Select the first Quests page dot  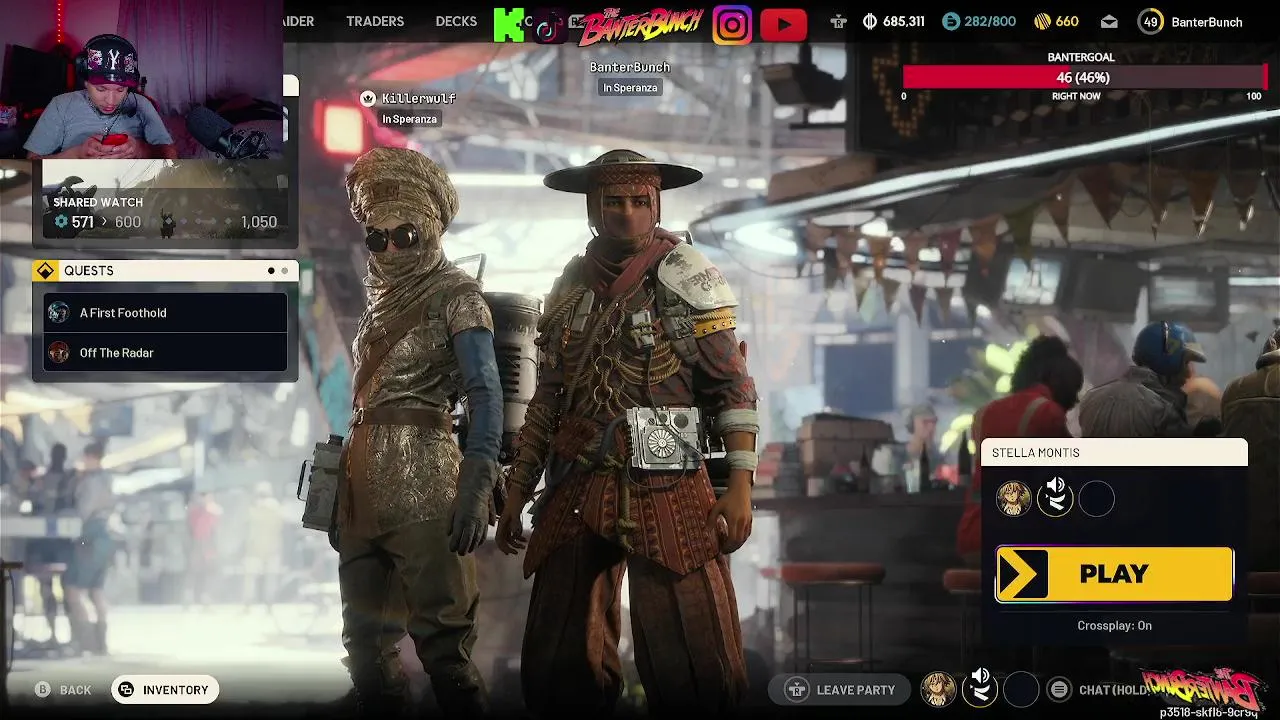pyautogui.click(x=271, y=271)
